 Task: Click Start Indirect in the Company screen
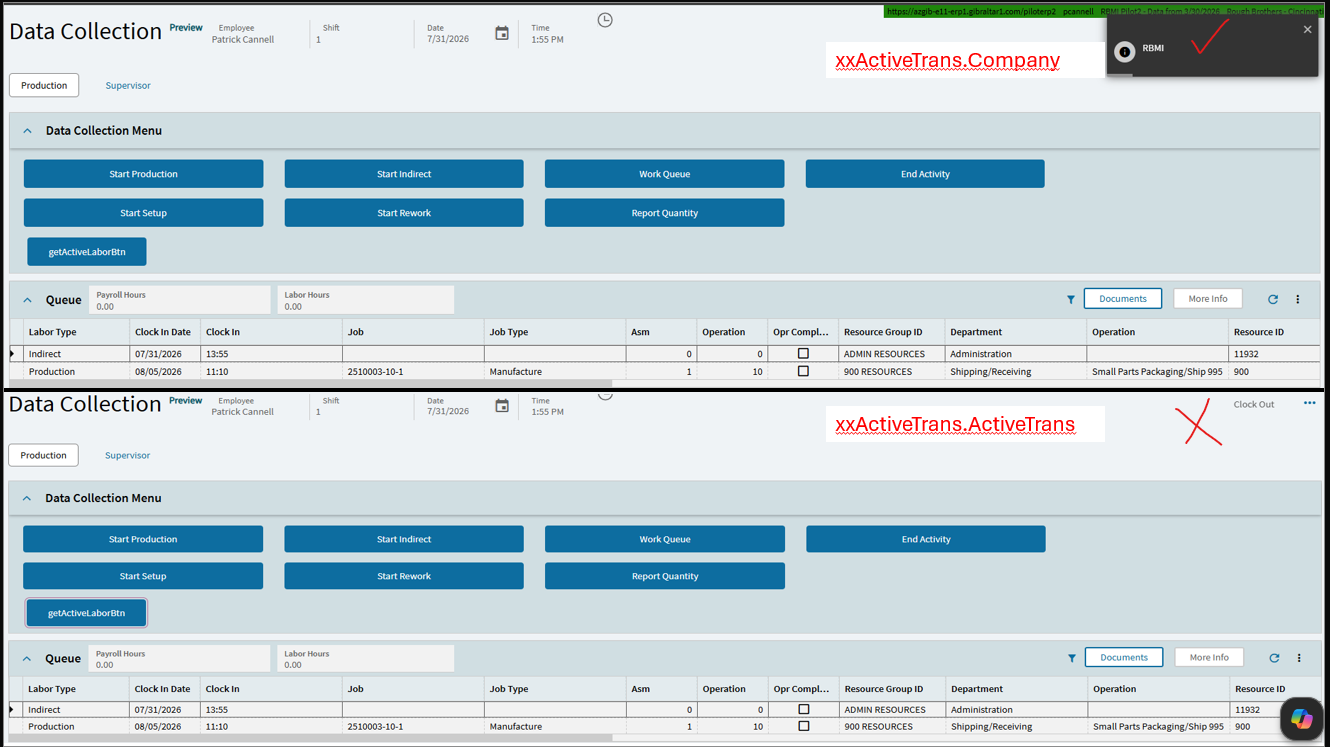[404, 174]
